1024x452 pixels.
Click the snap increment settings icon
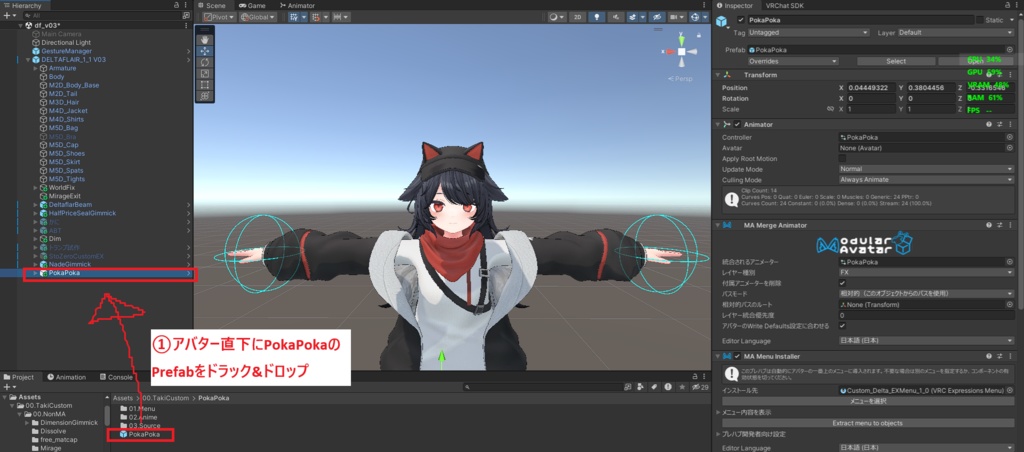[341, 17]
